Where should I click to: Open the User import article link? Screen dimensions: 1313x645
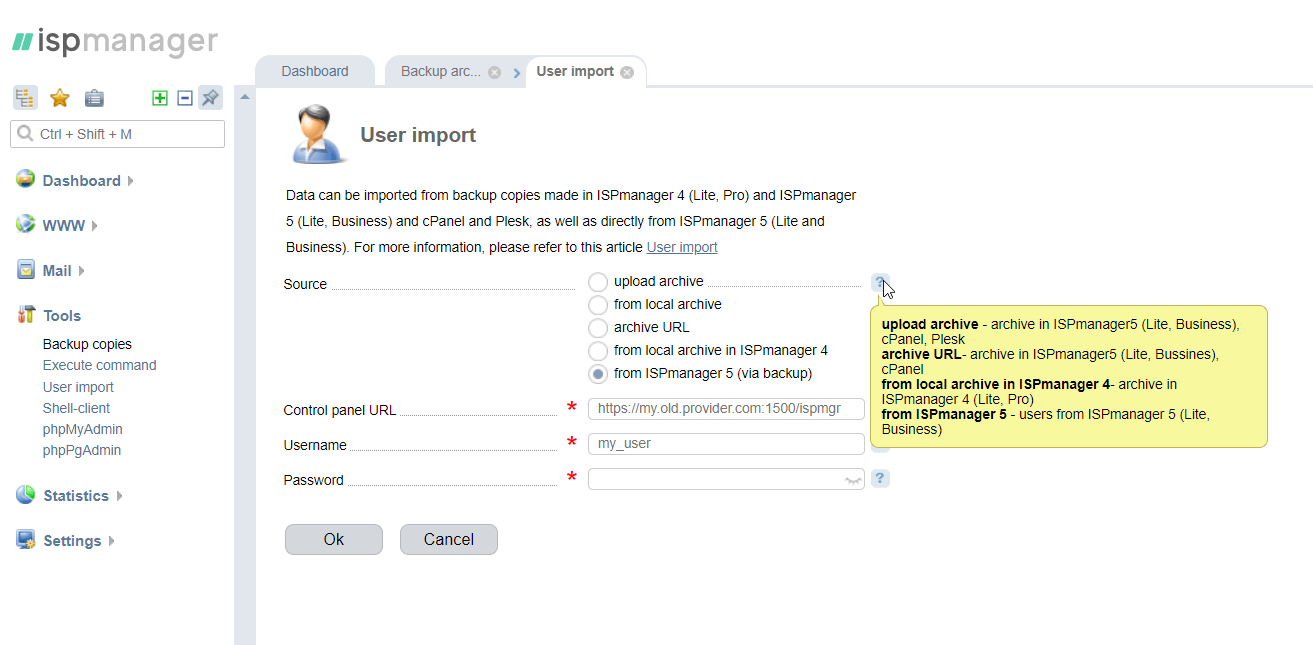[x=682, y=247]
